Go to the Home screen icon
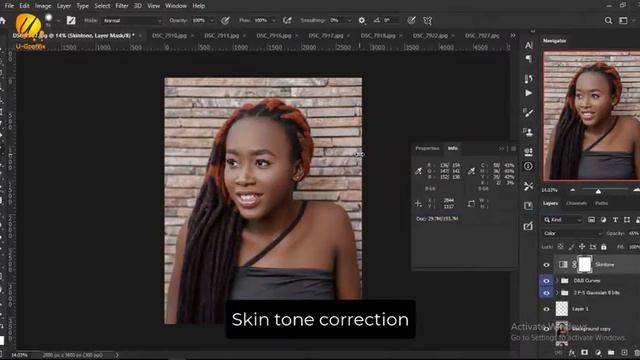This screenshot has width=640, height=360. (x=3, y=20)
